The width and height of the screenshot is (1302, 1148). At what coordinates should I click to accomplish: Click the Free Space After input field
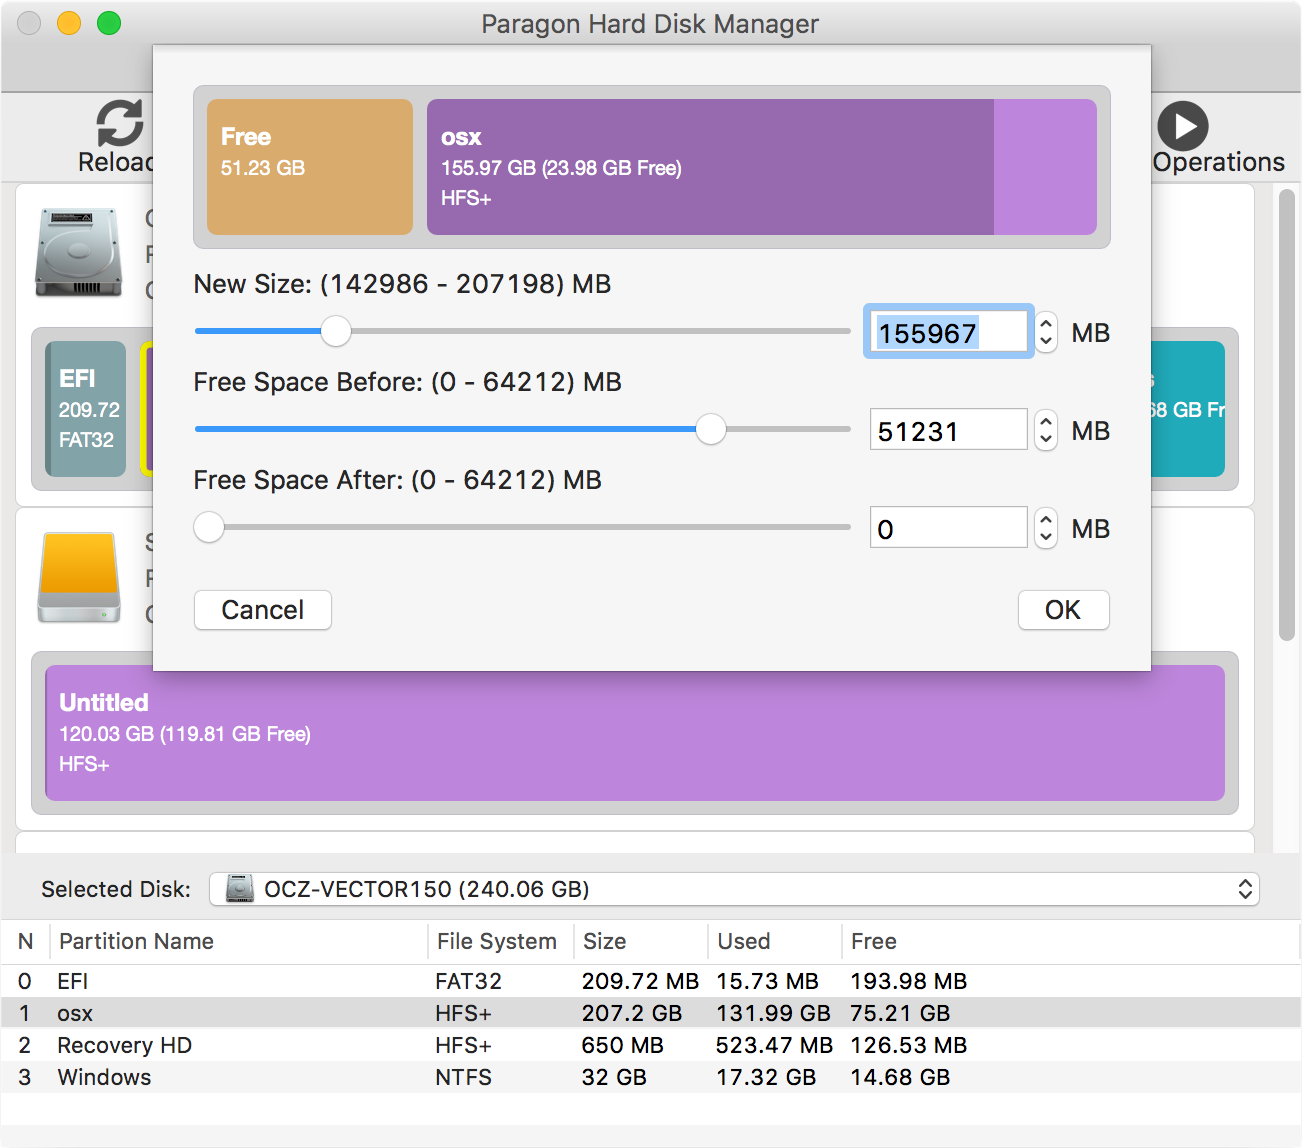(948, 528)
